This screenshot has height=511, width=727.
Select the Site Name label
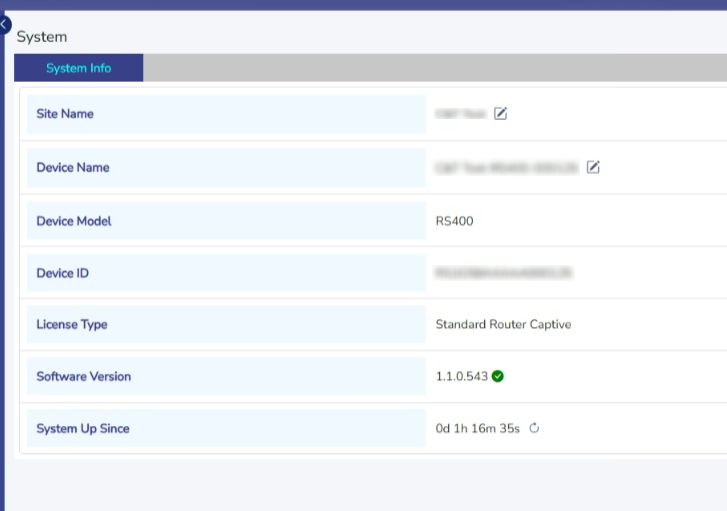coord(65,114)
